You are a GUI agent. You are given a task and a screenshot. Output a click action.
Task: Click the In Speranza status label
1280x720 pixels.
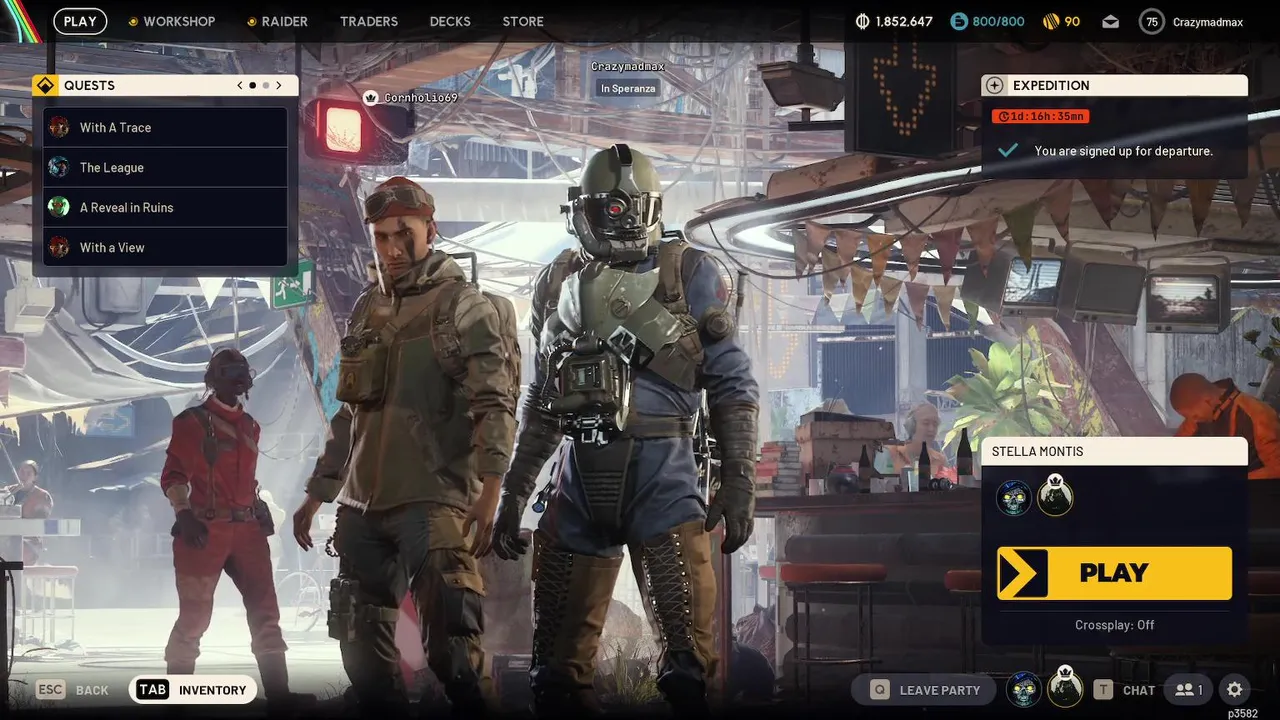(x=628, y=88)
